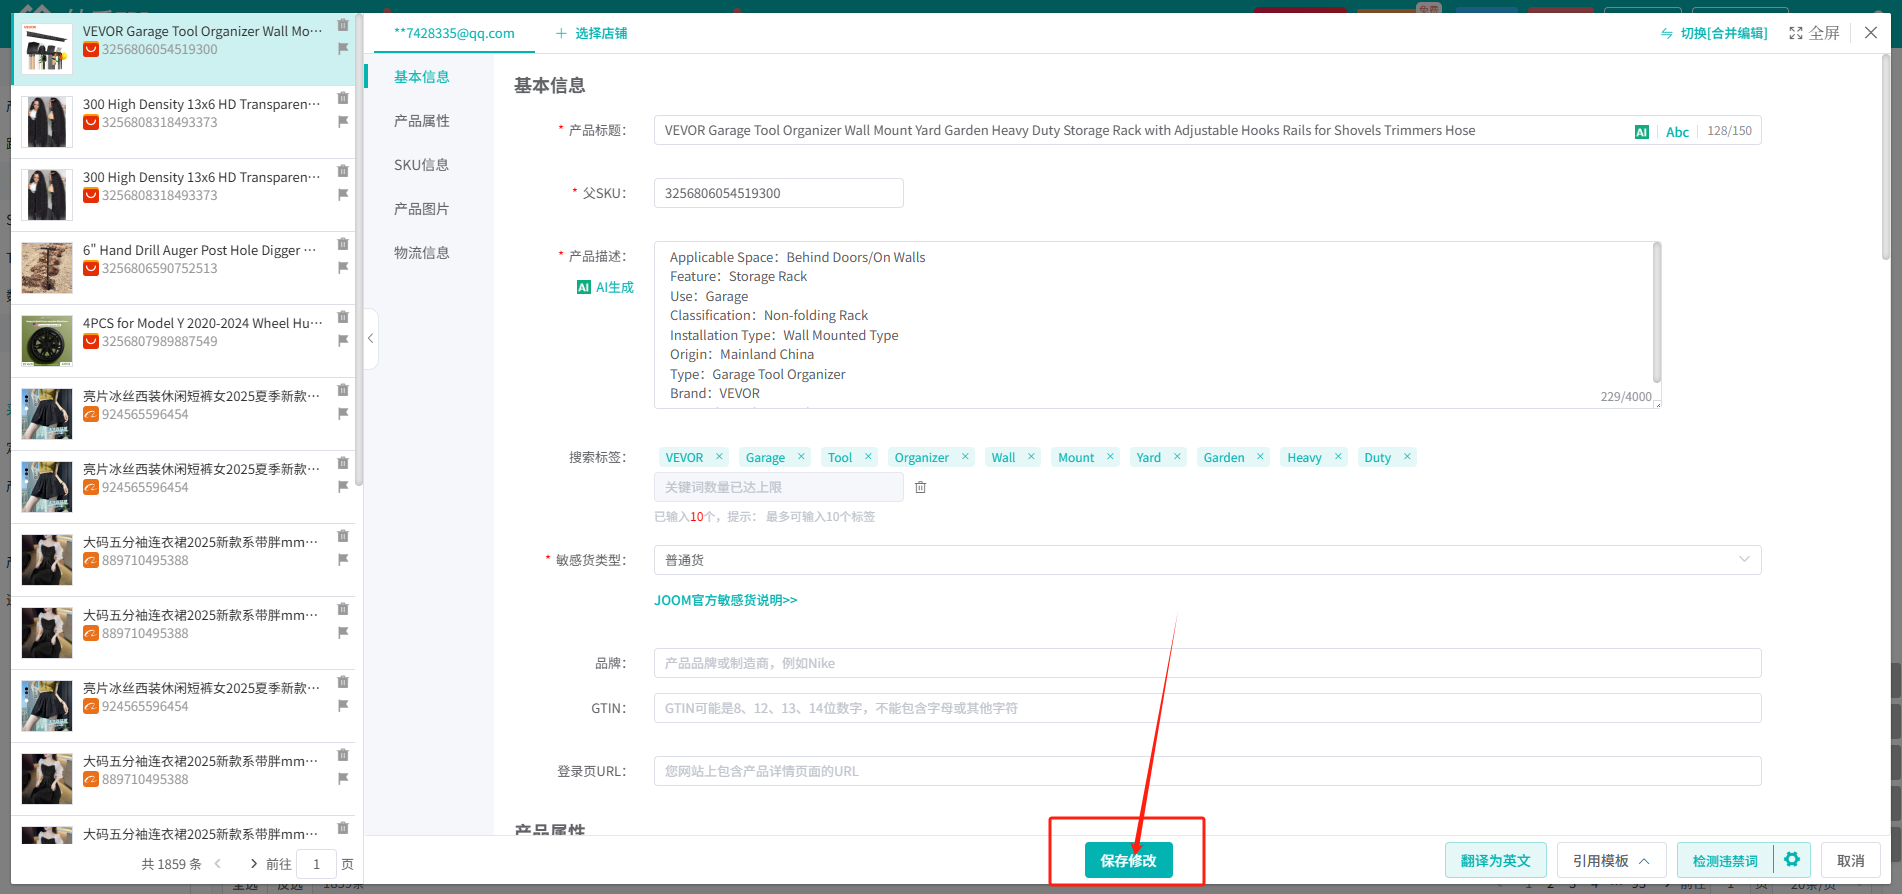The image size is (1902, 894).
Task: Click the 保存修改 save button
Action: [1128, 860]
